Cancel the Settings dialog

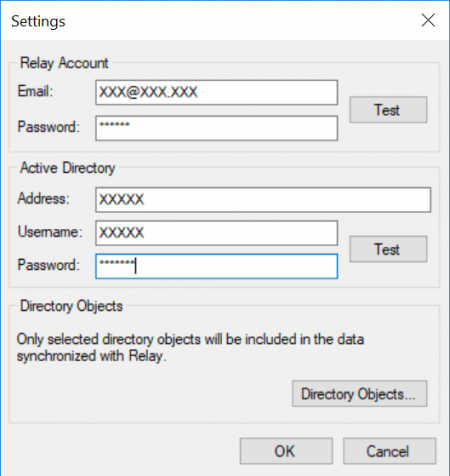pyautogui.click(x=390, y=451)
